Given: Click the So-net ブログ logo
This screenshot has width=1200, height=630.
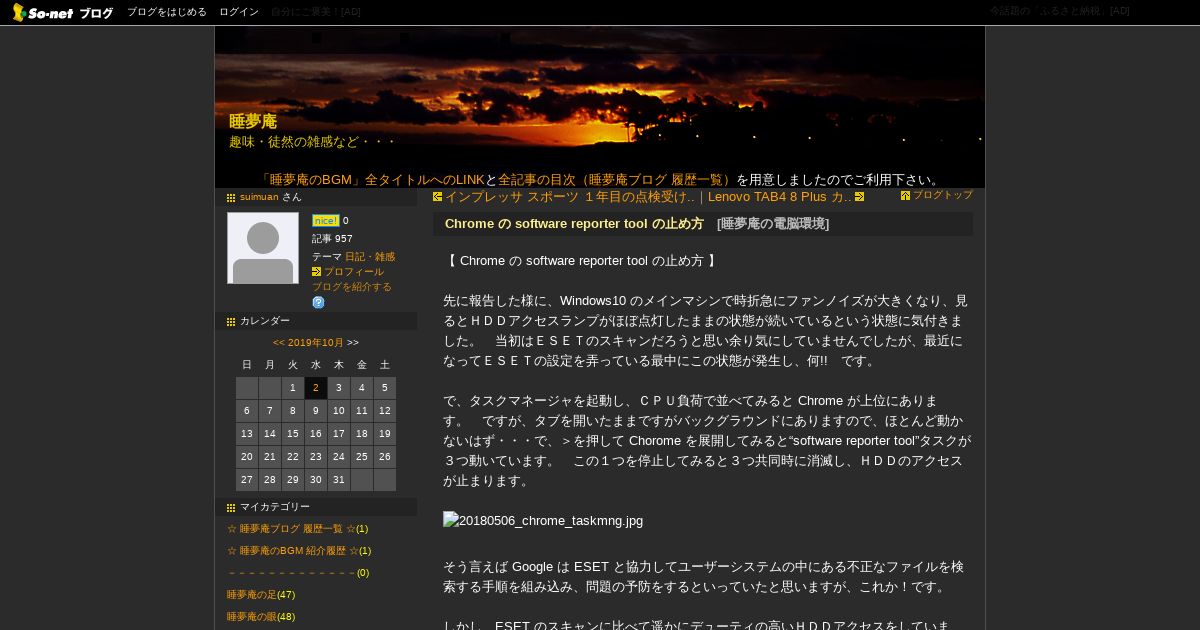Looking at the screenshot, I should [63, 12].
